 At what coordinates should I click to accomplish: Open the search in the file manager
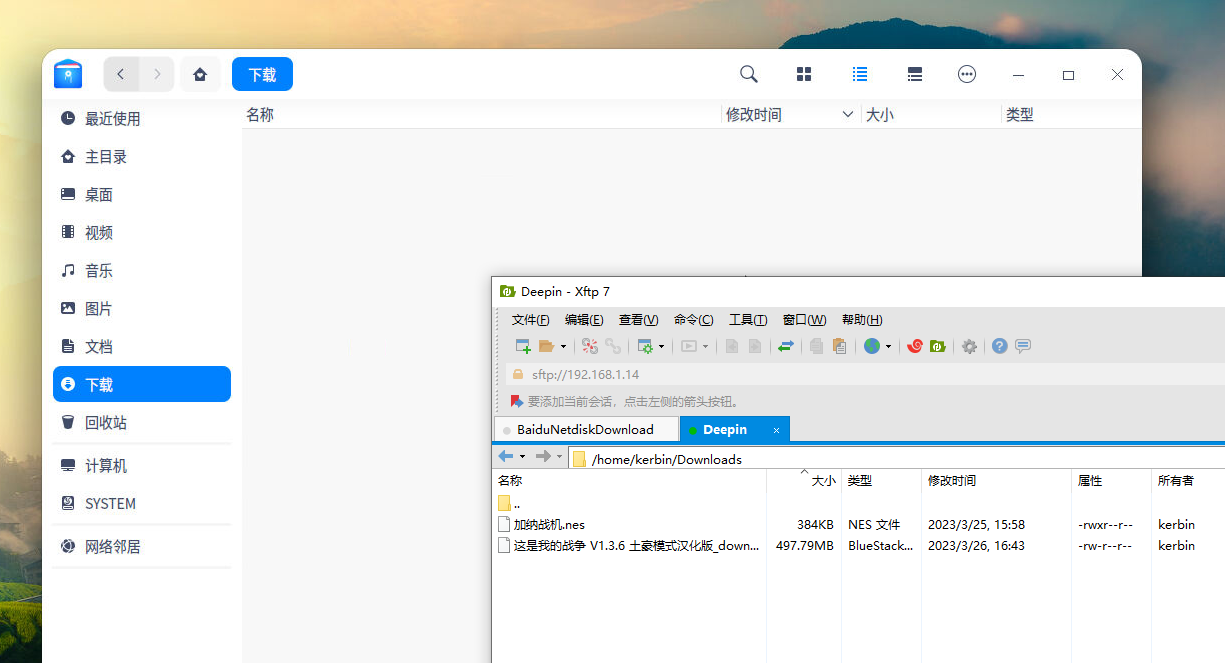[748, 74]
